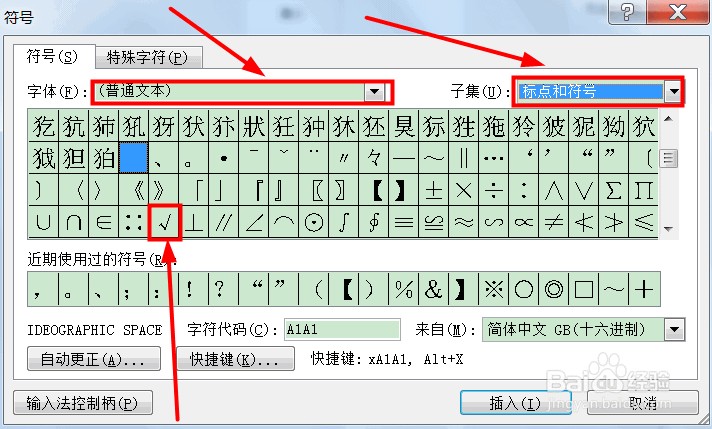Pick the percent % recently used symbol
The width and height of the screenshot is (712, 429).
pos(404,289)
